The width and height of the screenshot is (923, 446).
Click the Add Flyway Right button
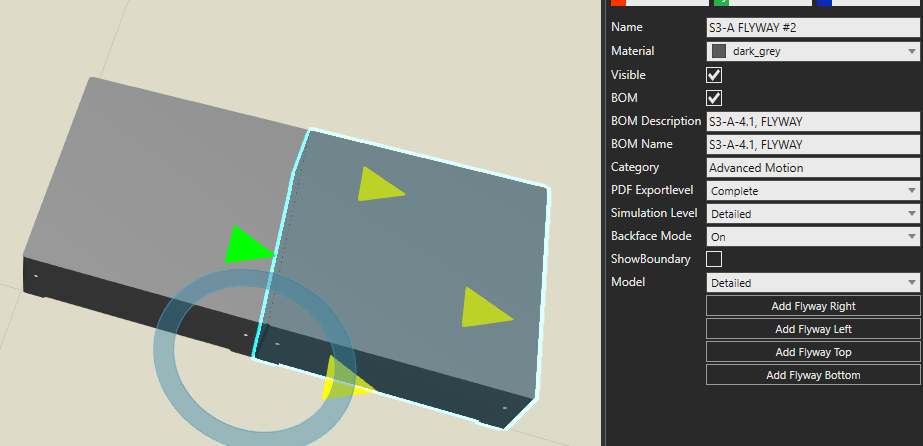coord(813,306)
